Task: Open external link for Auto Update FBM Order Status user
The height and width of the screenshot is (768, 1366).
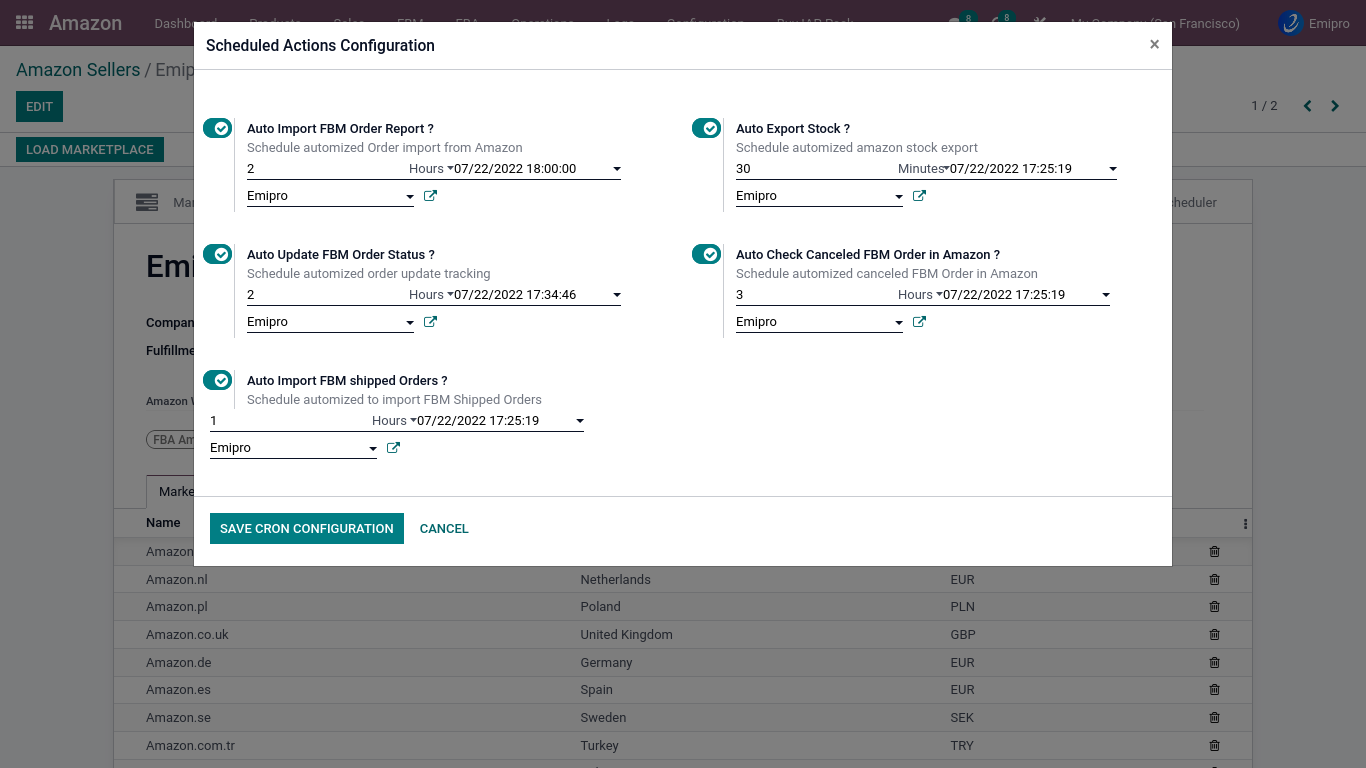Action: pos(430,322)
